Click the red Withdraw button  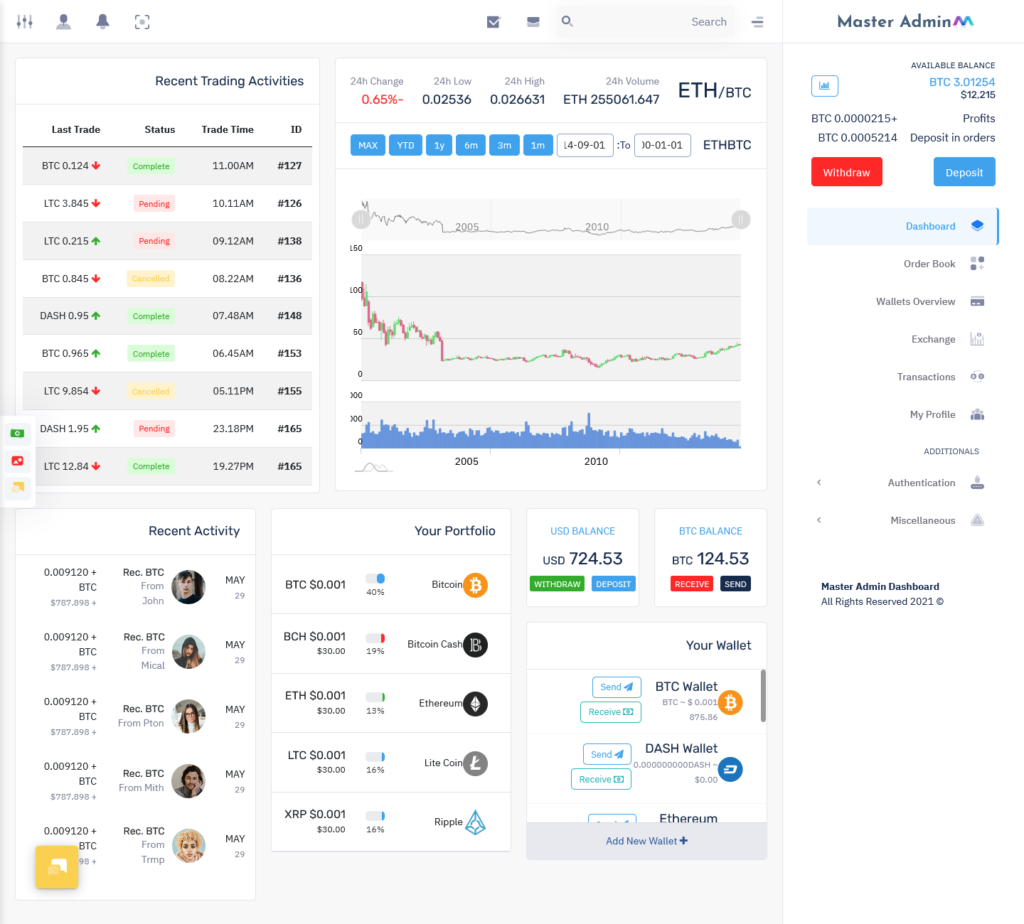click(x=846, y=172)
